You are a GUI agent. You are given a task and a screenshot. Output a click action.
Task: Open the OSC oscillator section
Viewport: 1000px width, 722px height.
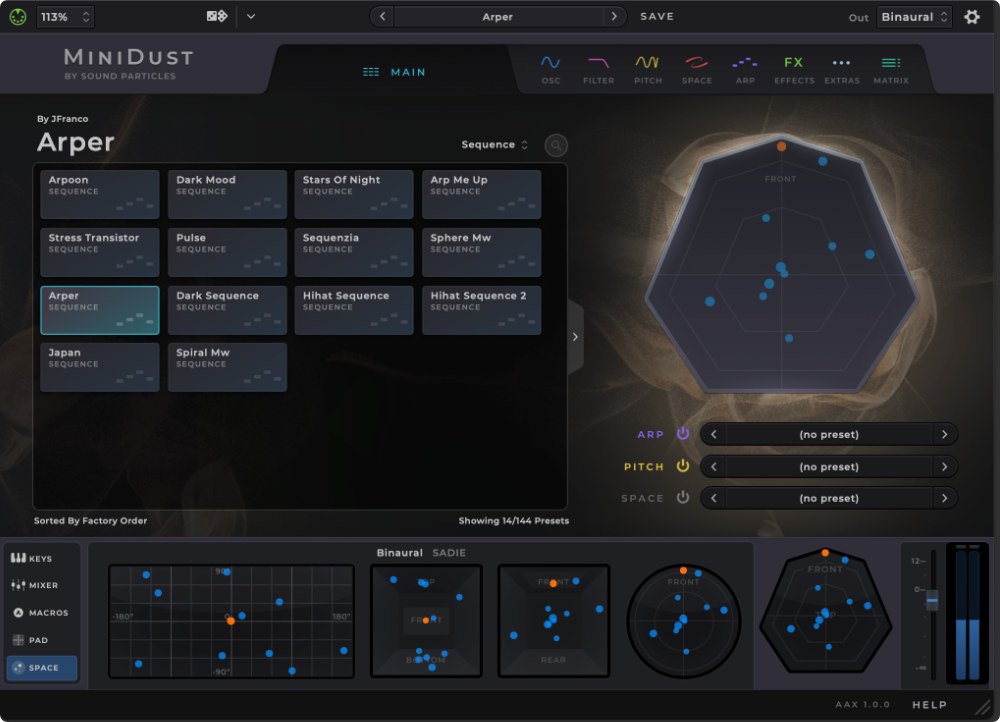point(550,70)
